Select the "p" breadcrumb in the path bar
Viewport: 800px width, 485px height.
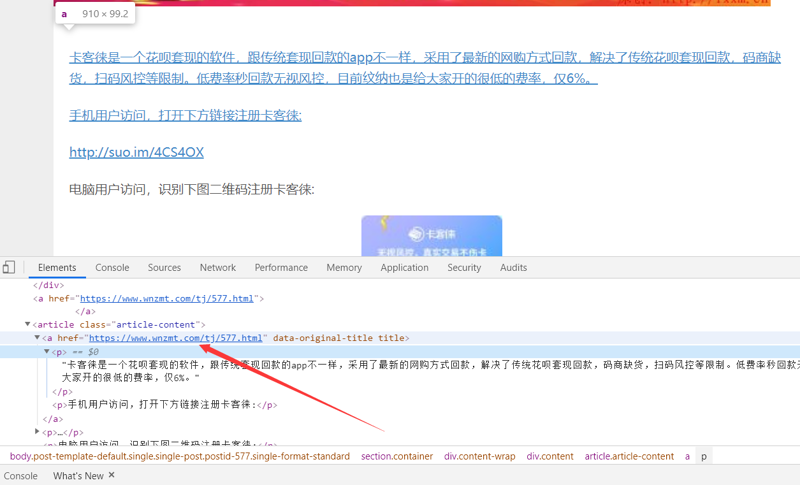coord(704,456)
